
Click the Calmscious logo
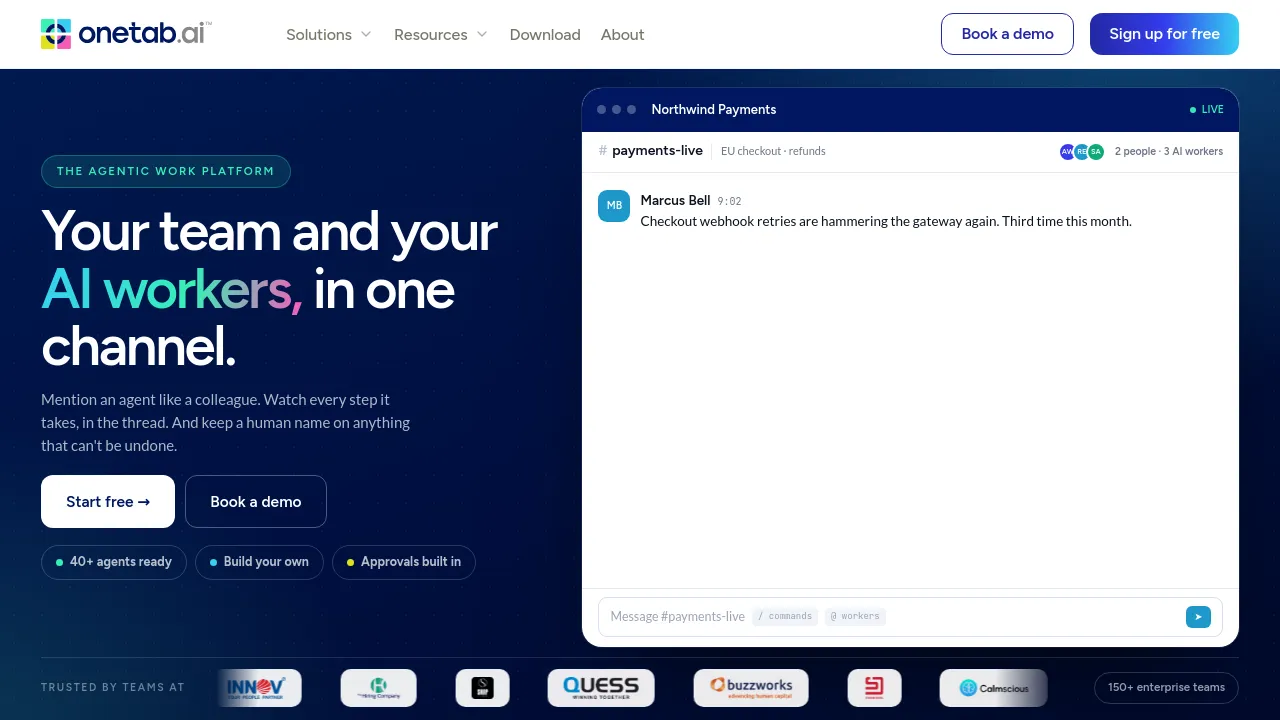pyautogui.click(x=993, y=688)
